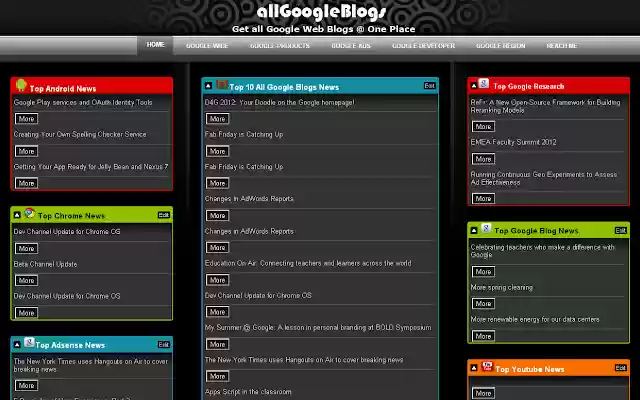Click More under Creating Your Own Spelling Checker

pyautogui.click(x=27, y=151)
